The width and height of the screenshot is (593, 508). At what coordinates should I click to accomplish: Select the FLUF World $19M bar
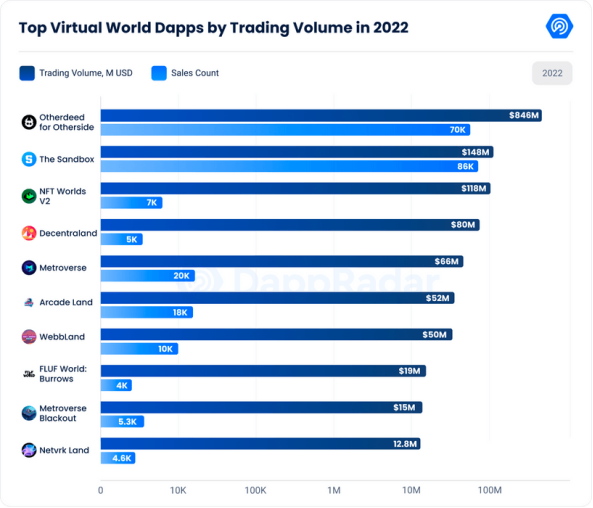[x=263, y=371]
